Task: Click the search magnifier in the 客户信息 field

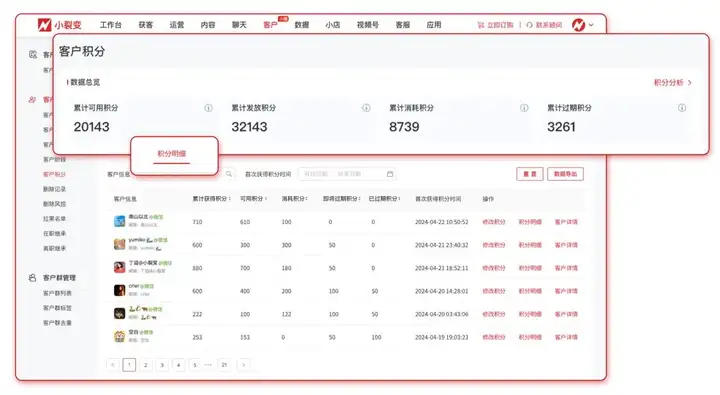Action: pos(229,174)
